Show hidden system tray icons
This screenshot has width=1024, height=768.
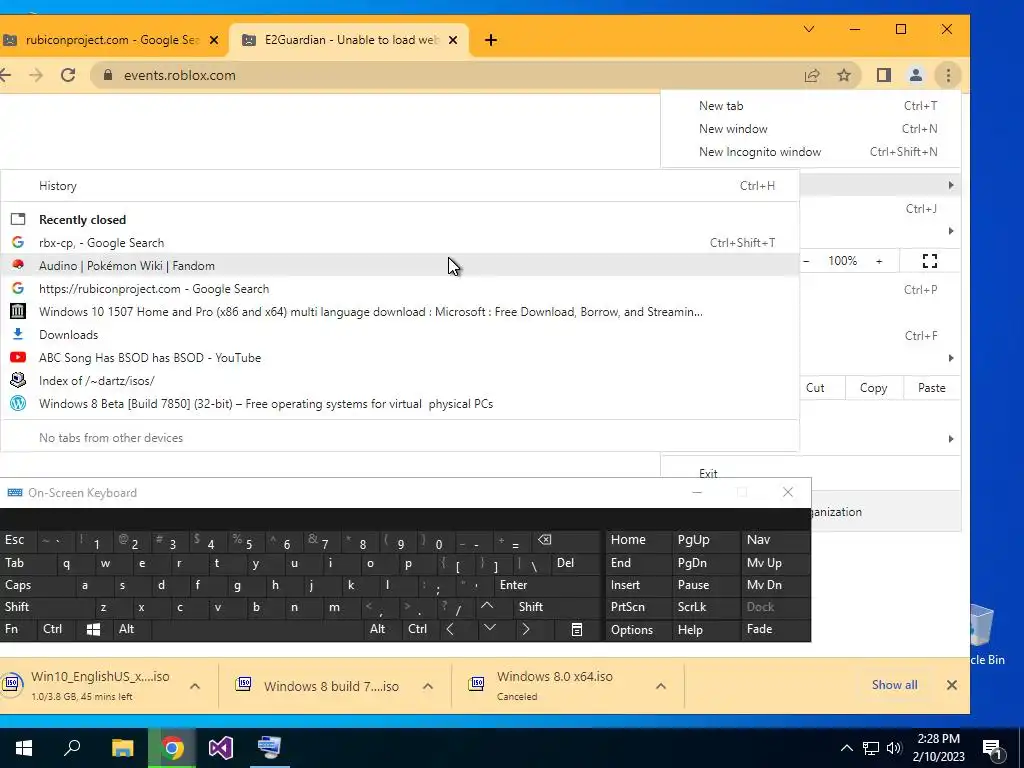846,748
